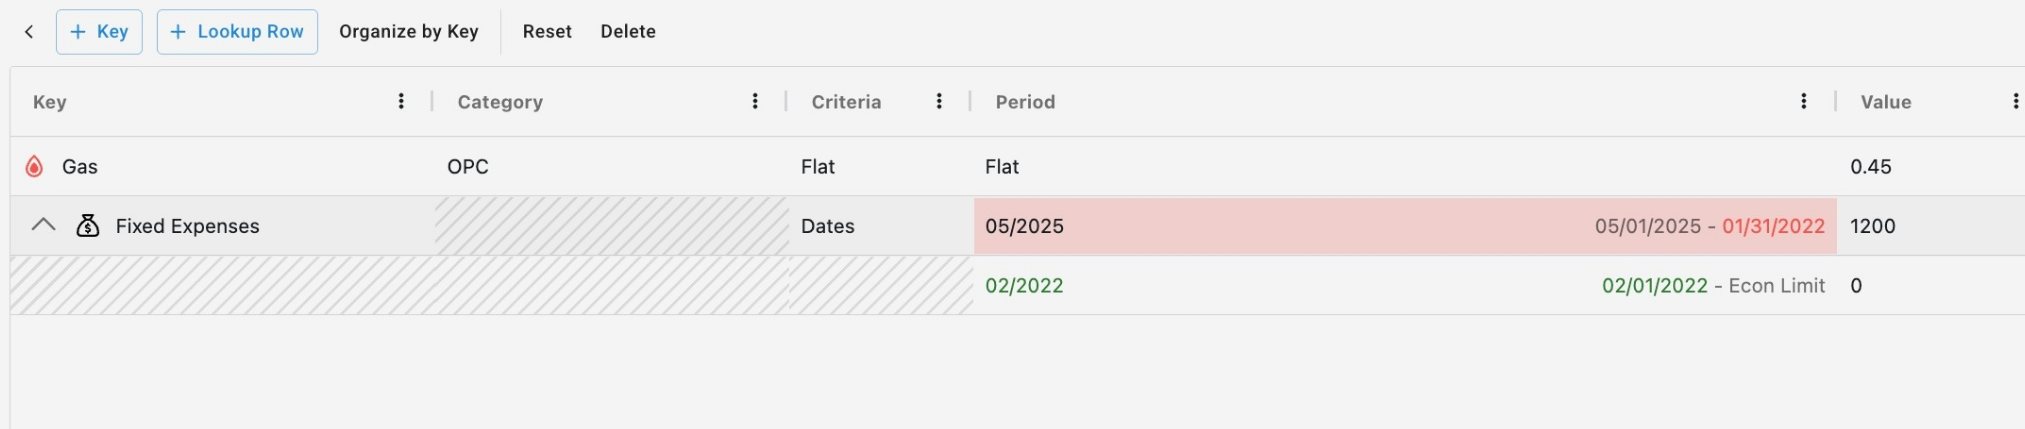Collapse the Fixed Expenses row

pyautogui.click(x=43, y=226)
